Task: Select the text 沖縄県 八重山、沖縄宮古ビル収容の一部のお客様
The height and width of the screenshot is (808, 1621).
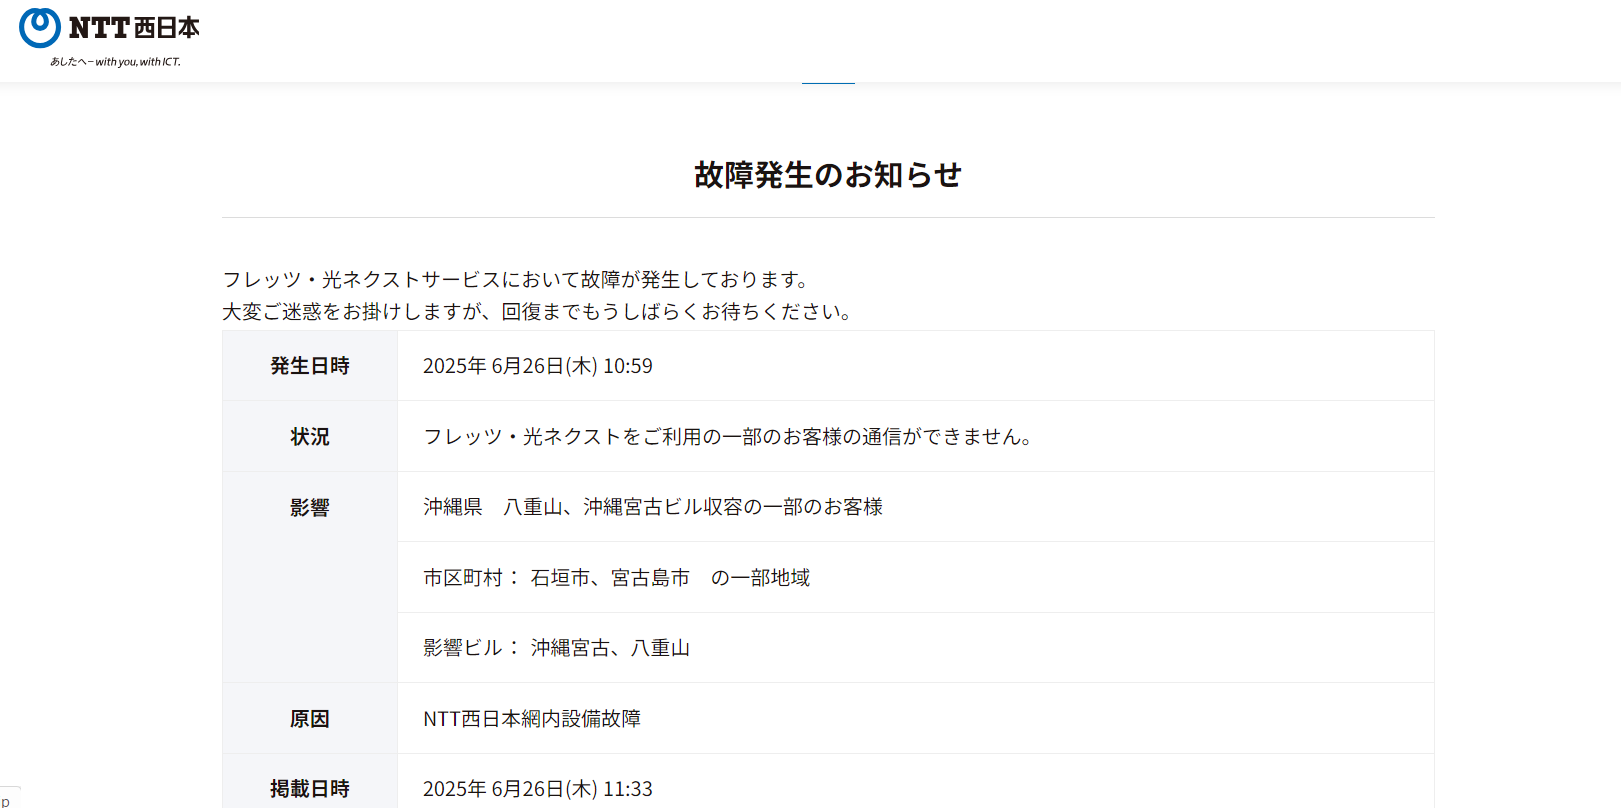Action: click(653, 507)
